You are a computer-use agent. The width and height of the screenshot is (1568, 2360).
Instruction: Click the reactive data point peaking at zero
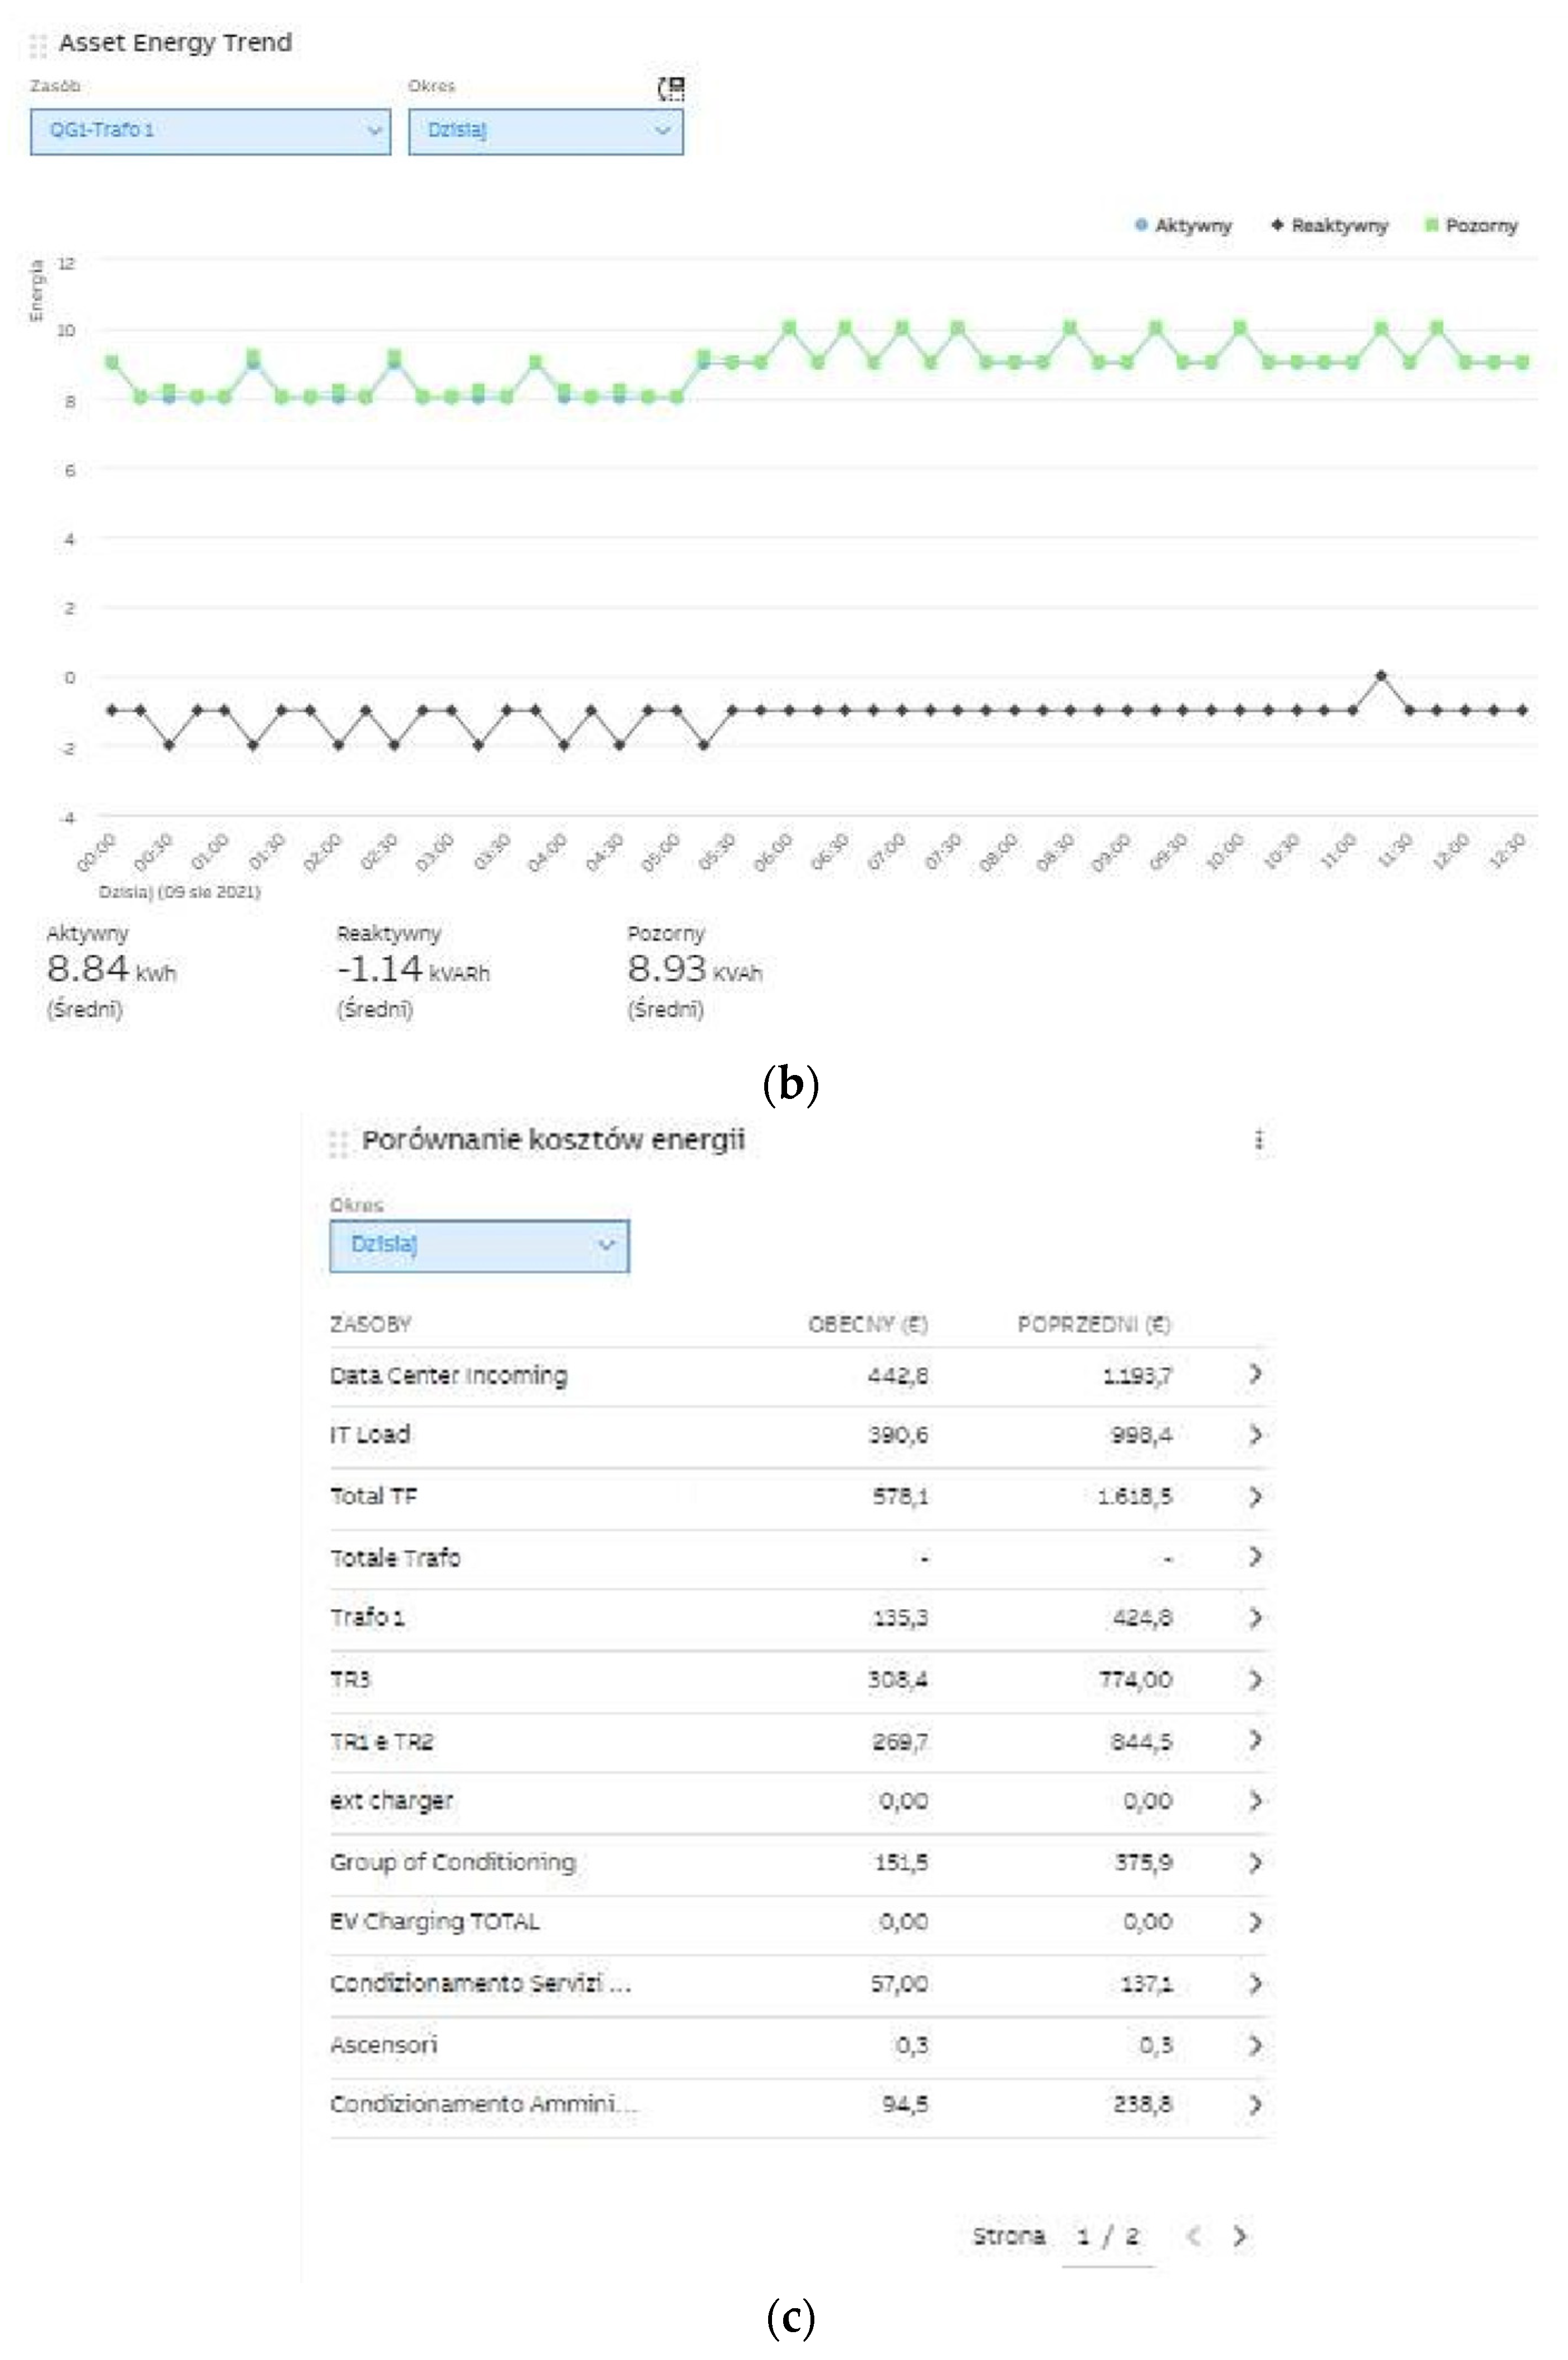(x=1381, y=676)
